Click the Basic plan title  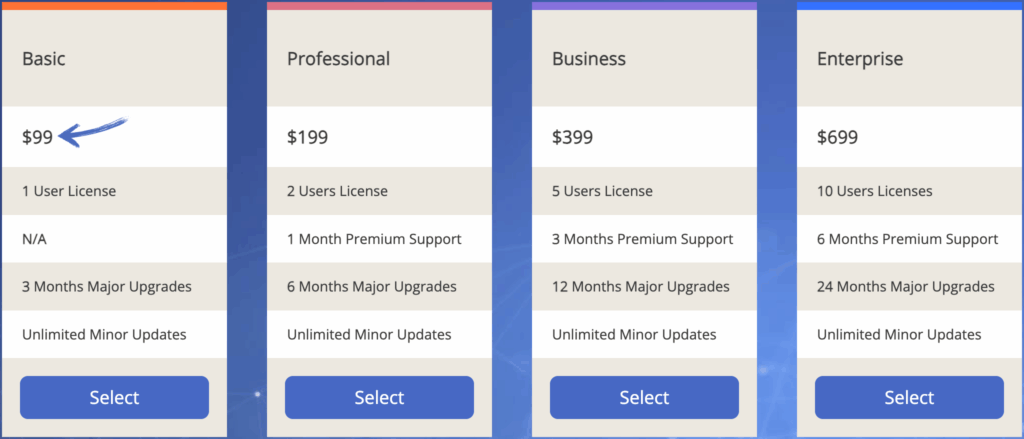(x=44, y=59)
